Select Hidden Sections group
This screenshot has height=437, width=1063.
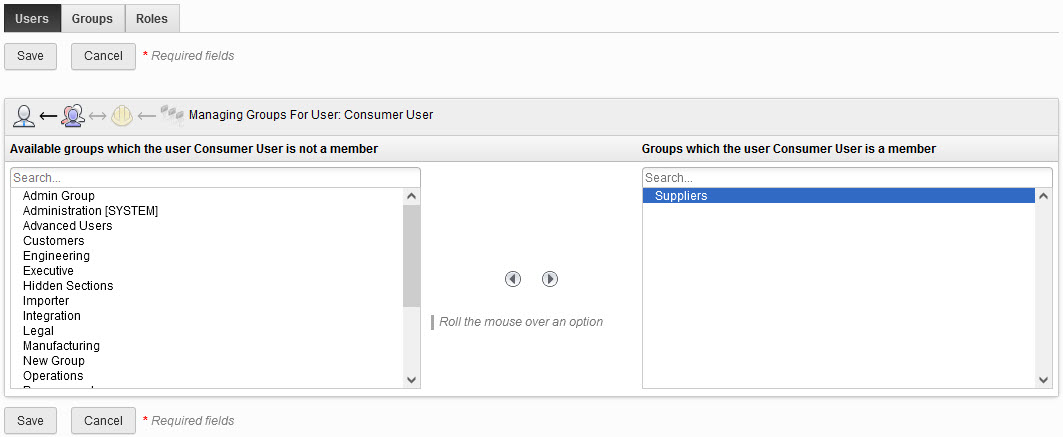click(207, 285)
